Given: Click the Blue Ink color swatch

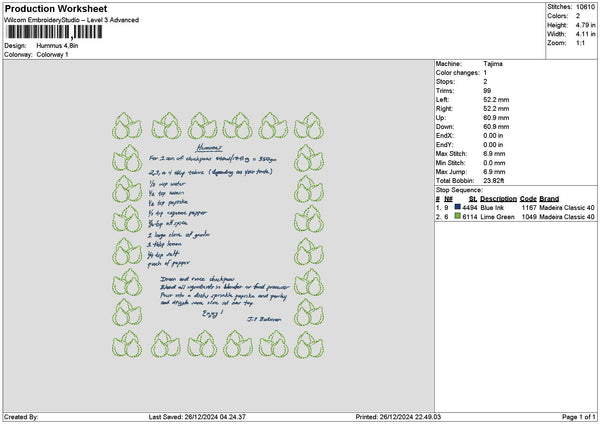Looking at the screenshot, I should pos(457,207).
